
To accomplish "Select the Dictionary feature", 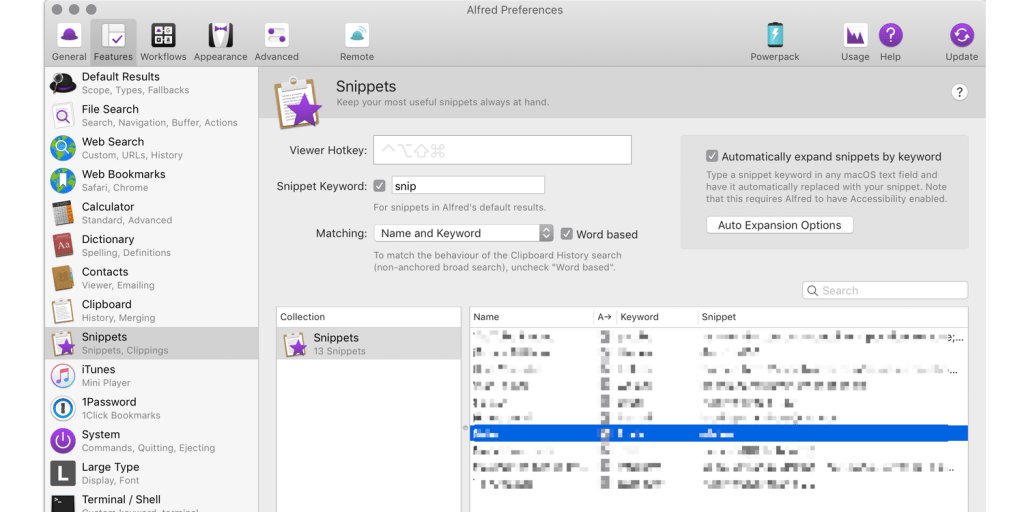I will 152,246.
